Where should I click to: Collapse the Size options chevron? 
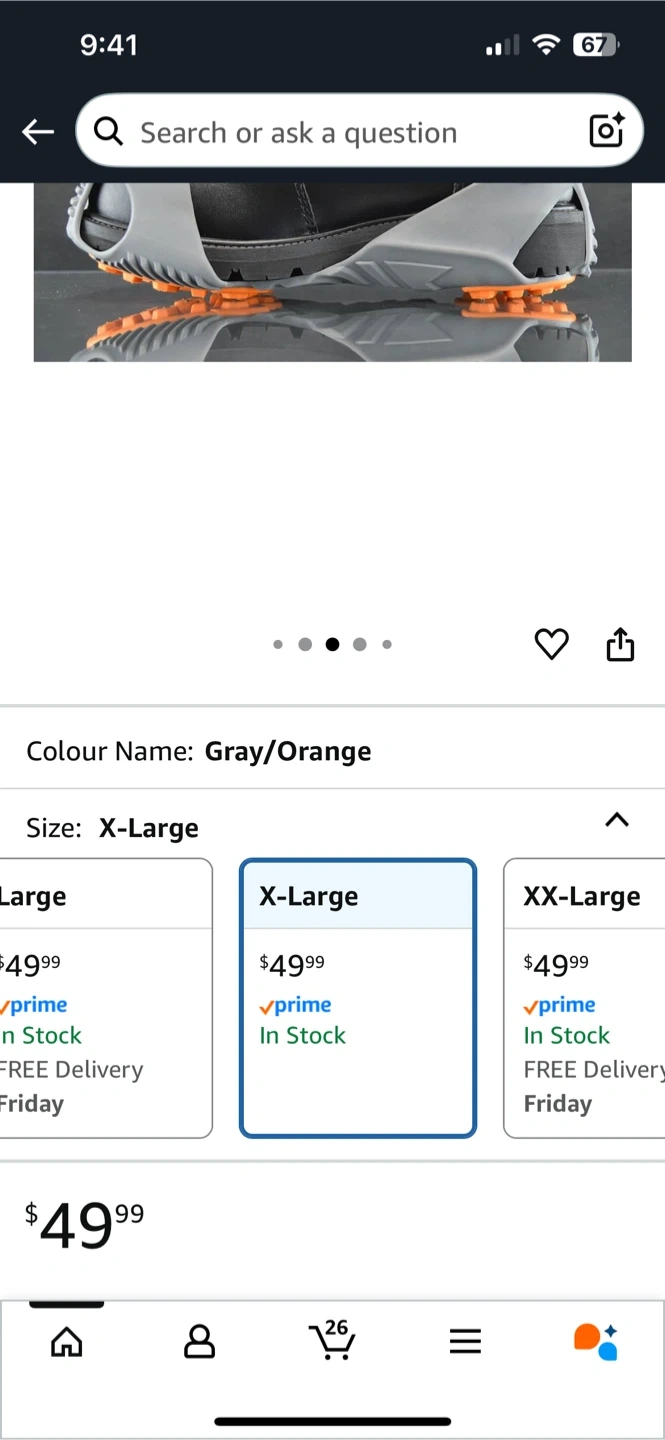point(617,820)
